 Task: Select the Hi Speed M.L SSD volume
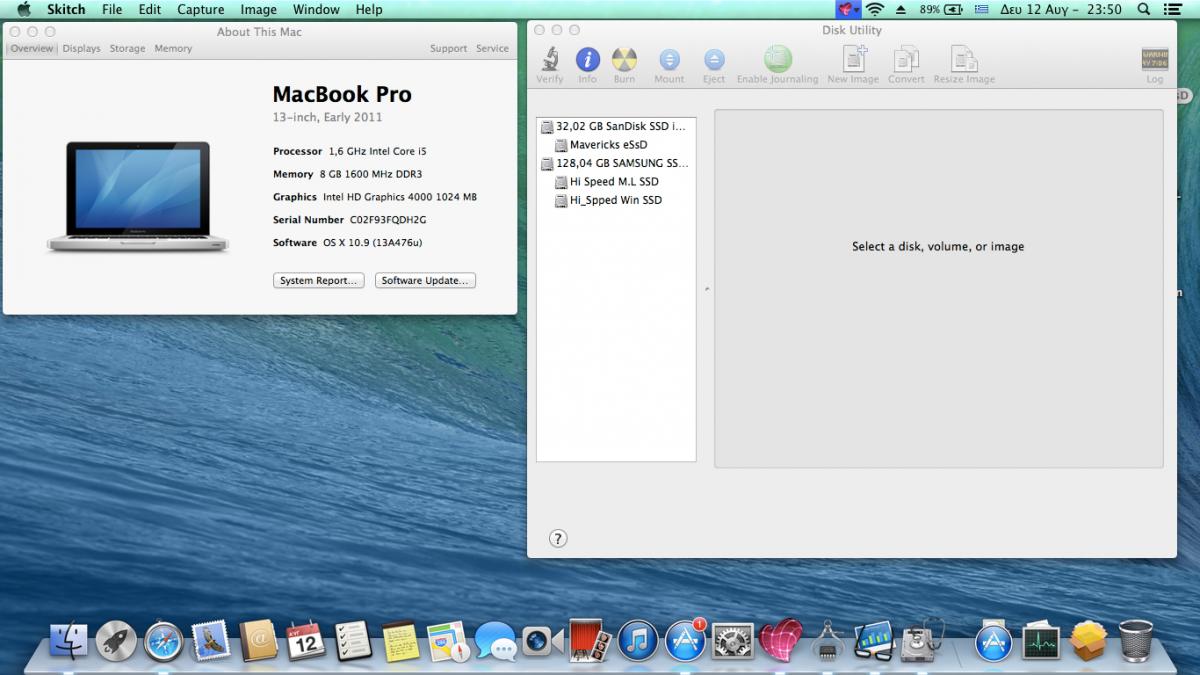[616, 182]
